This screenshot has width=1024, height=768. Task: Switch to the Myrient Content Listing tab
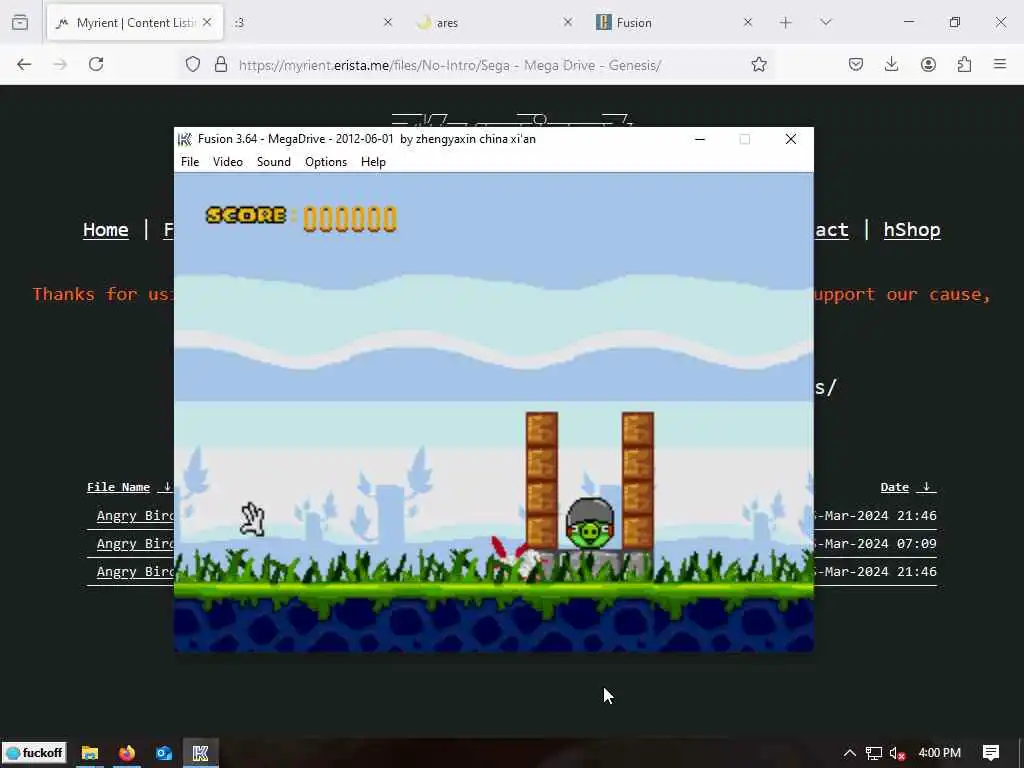[x=135, y=22]
